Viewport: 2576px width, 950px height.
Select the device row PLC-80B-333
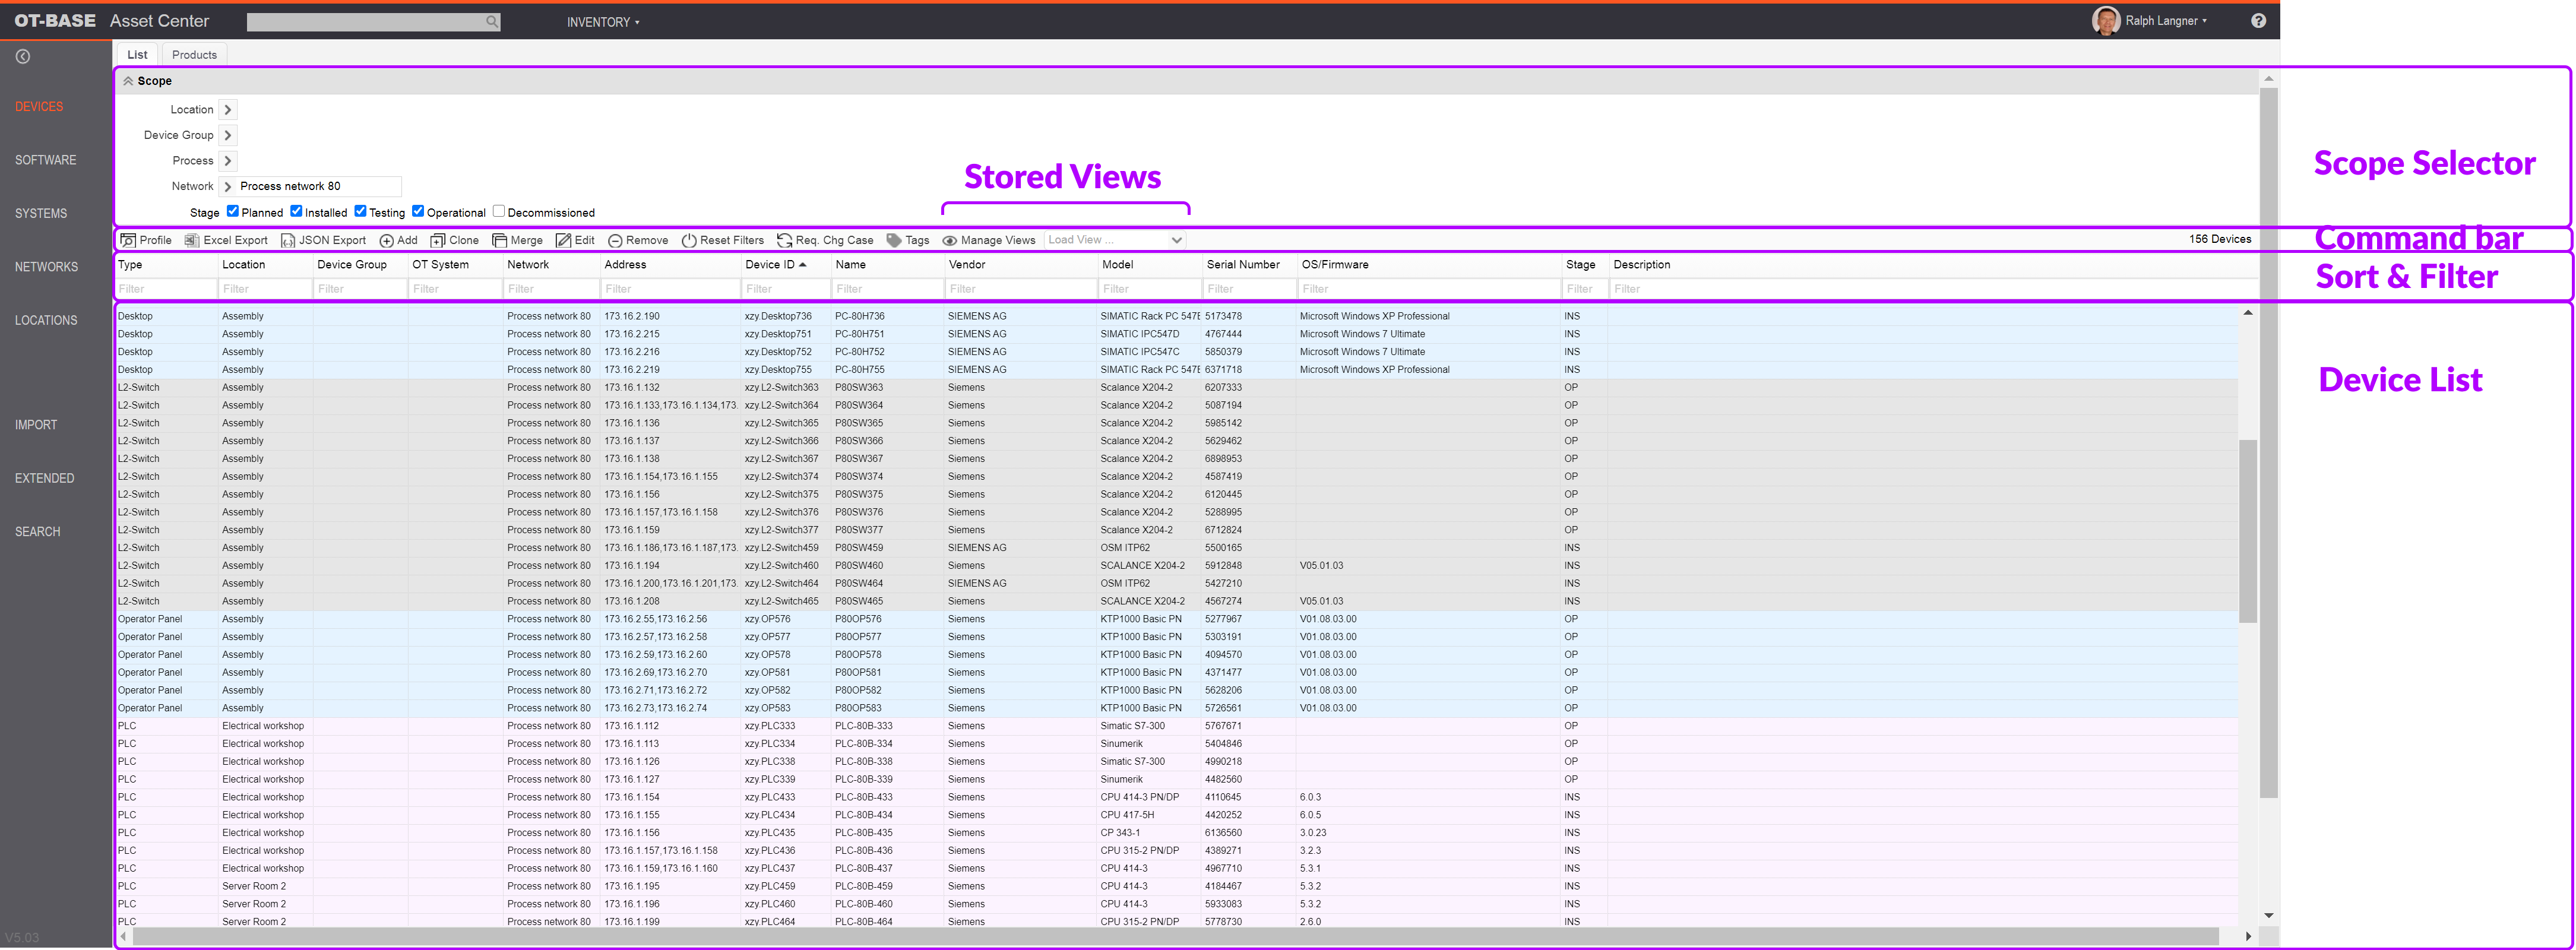pos(1176,726)
